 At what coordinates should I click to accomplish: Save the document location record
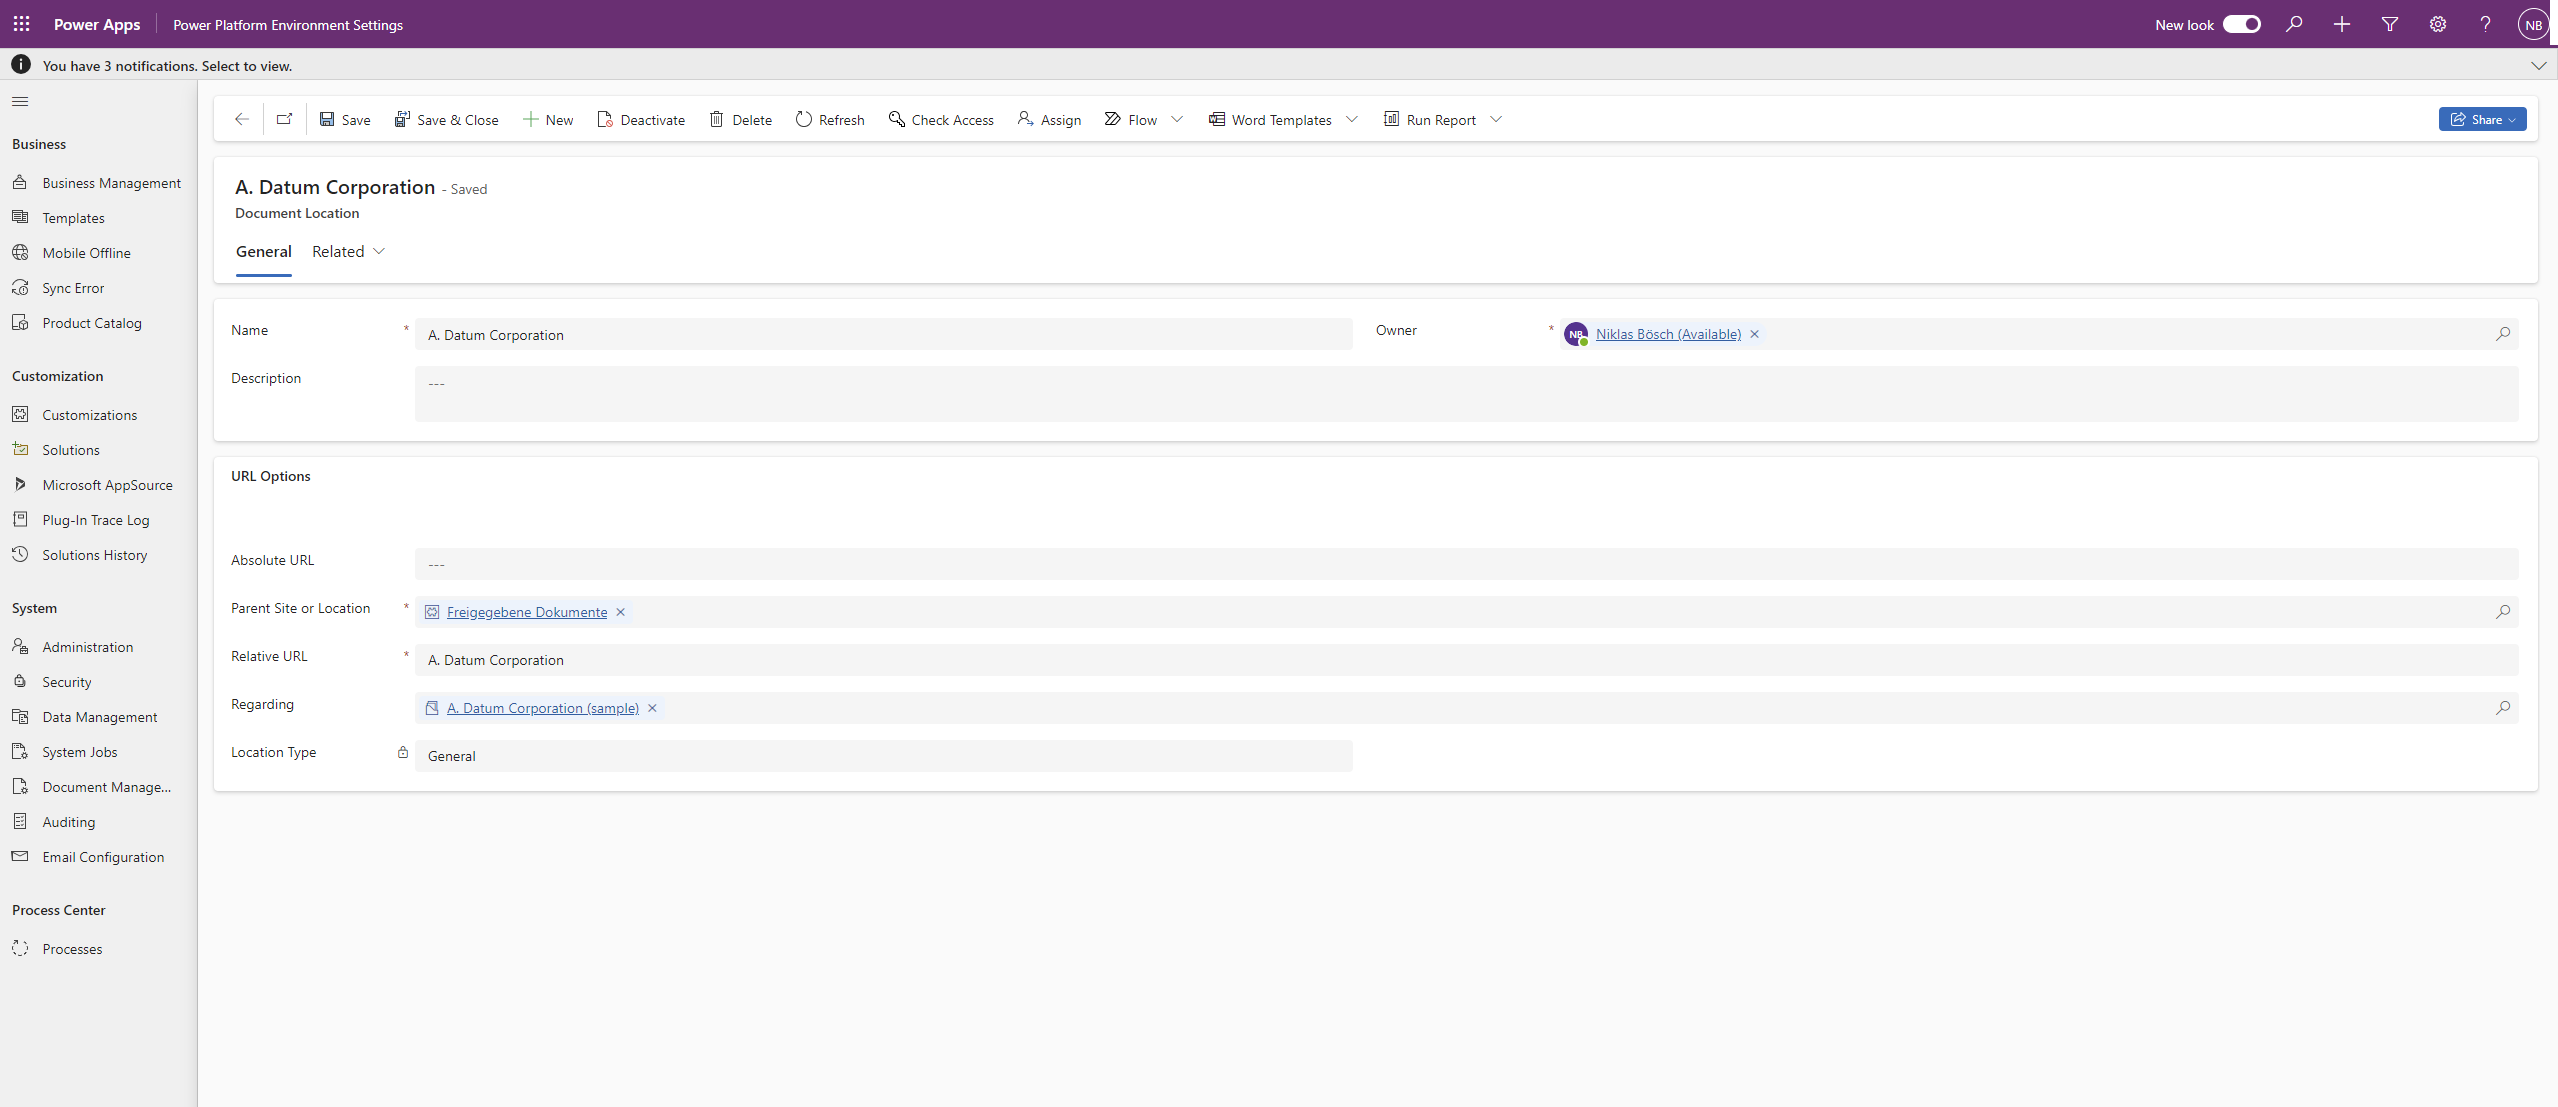(x=345, y=120)
